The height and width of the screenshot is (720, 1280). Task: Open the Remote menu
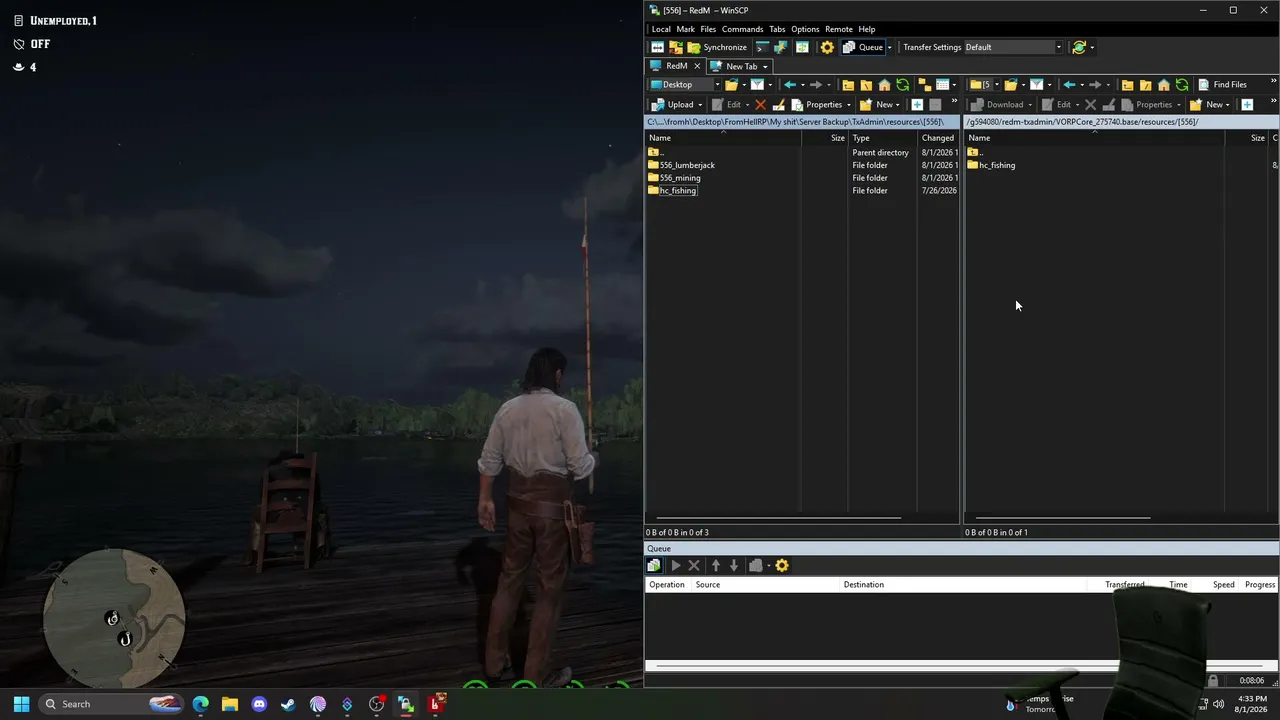(839, 29)
